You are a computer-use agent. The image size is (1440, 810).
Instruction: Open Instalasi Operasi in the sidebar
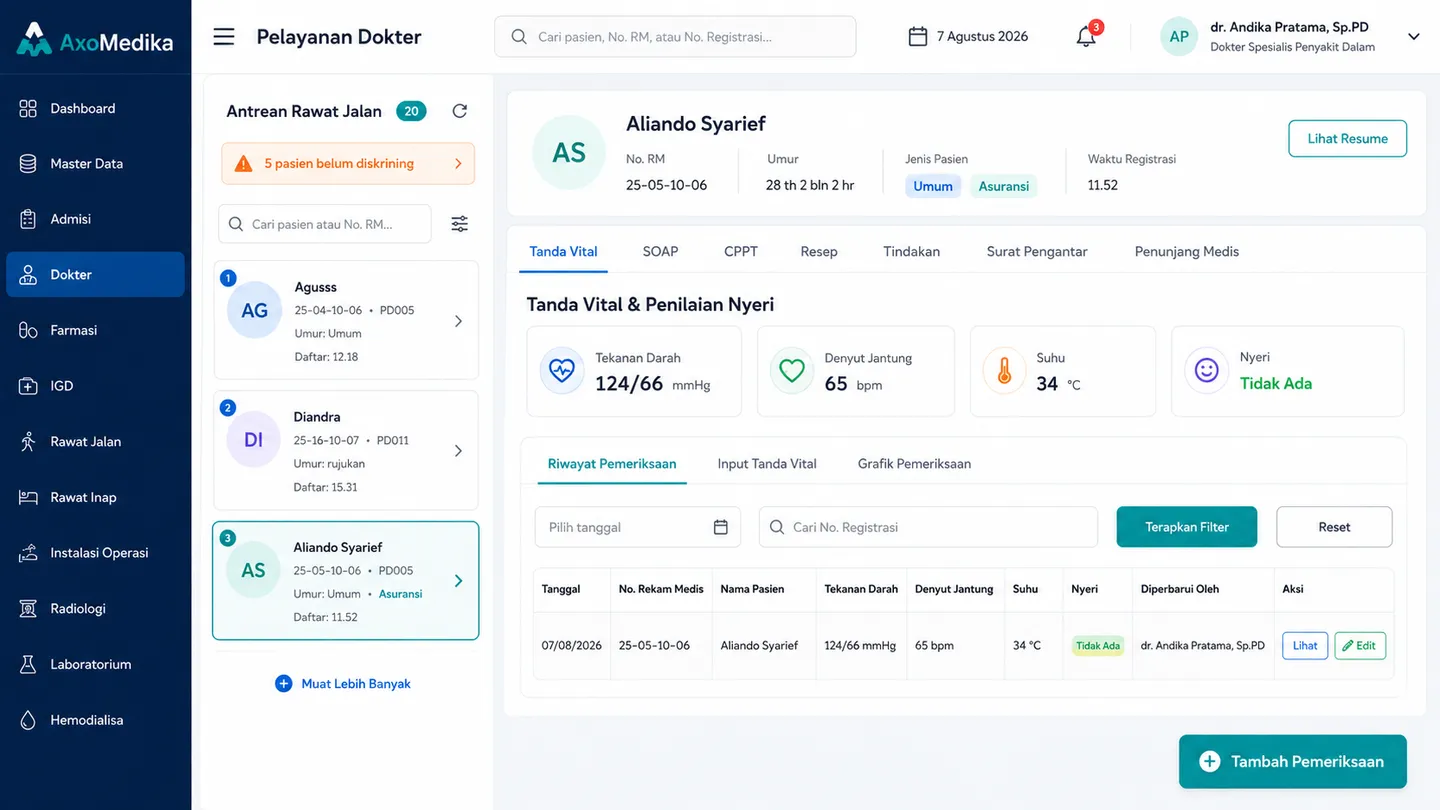coord(95,553)
